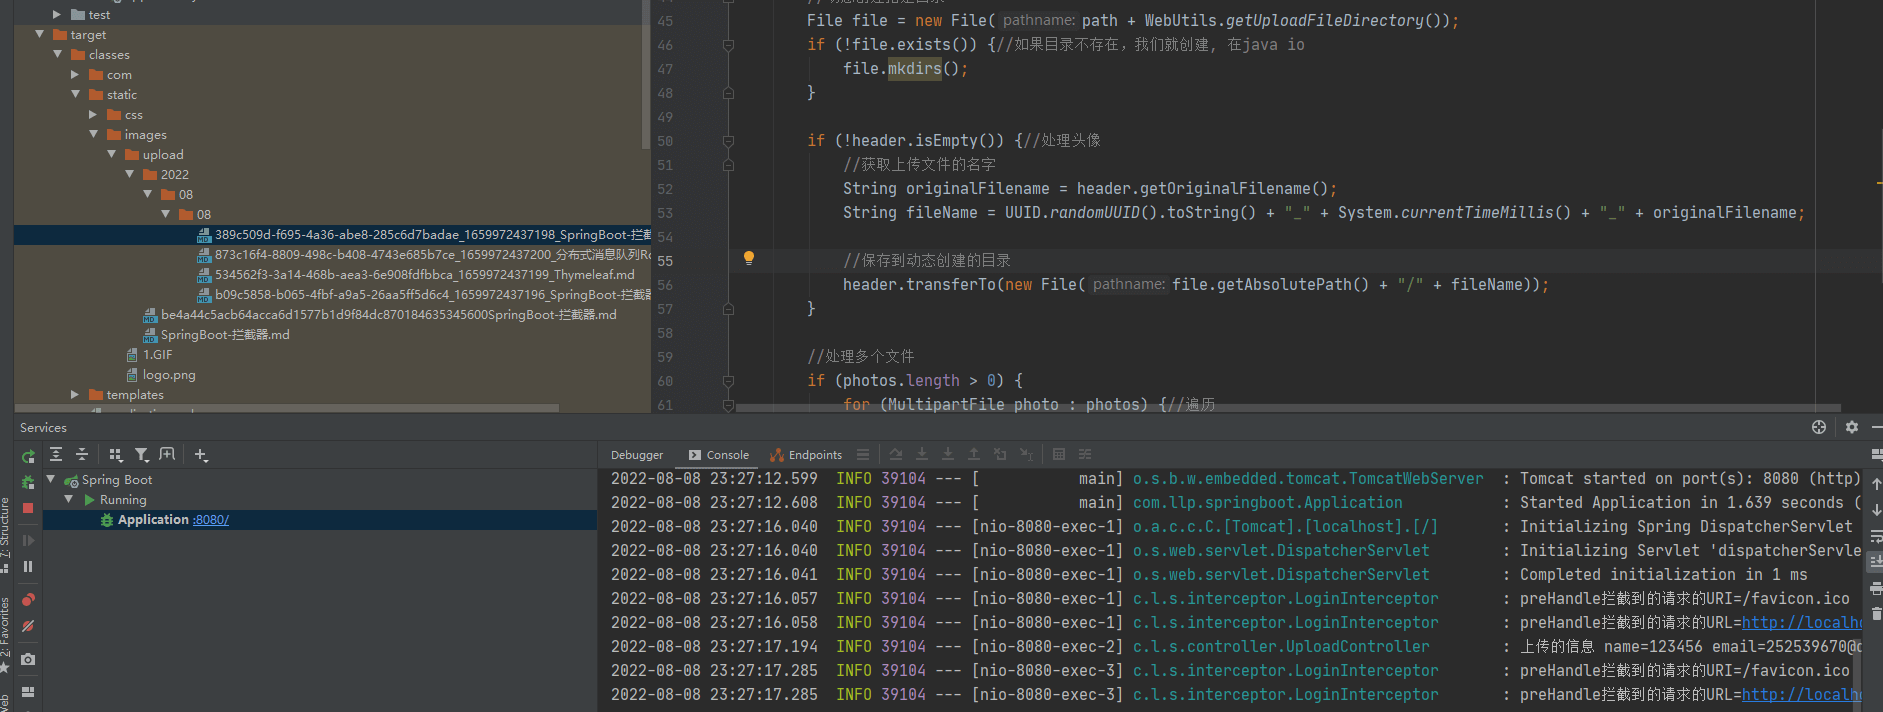The width and height of the screenshot is (1883, 712).
Task: Switch to the Console tab
Action: 719,455
